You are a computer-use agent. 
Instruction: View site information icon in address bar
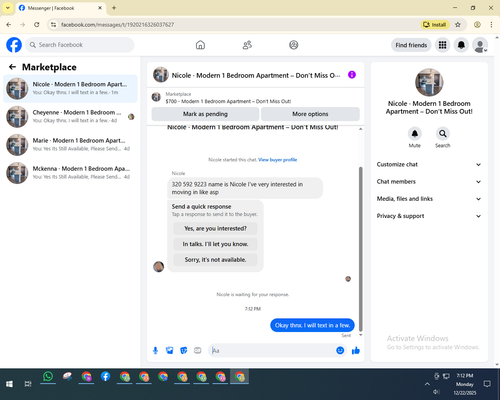pyautogui.click(x=53, y=25)
